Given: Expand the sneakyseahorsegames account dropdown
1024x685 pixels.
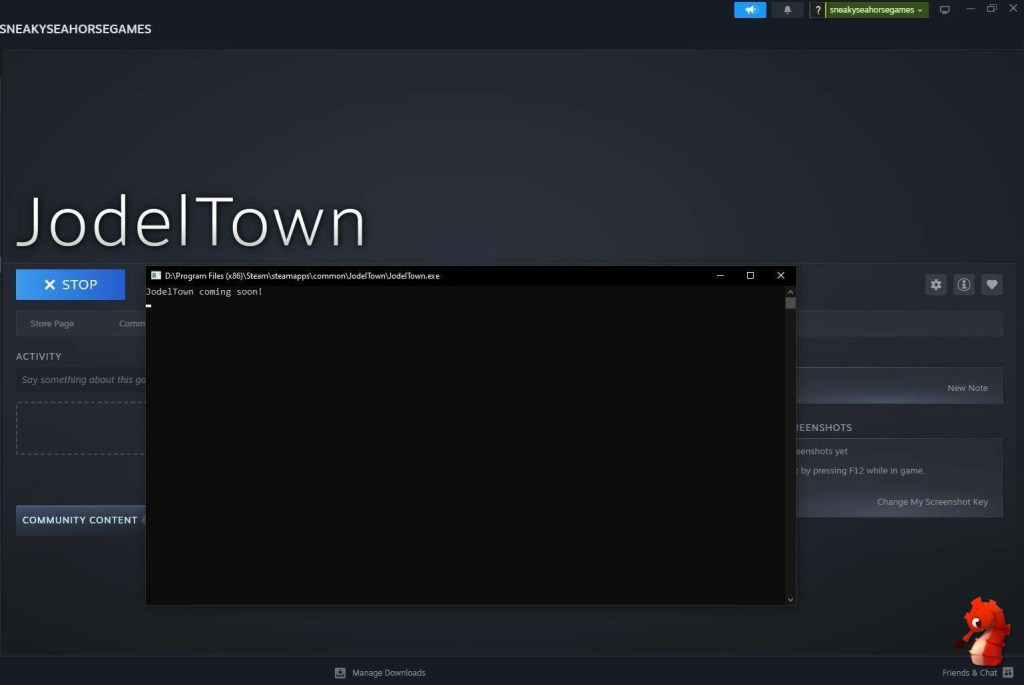Looking at the screenshot, I should coord(877,10).
